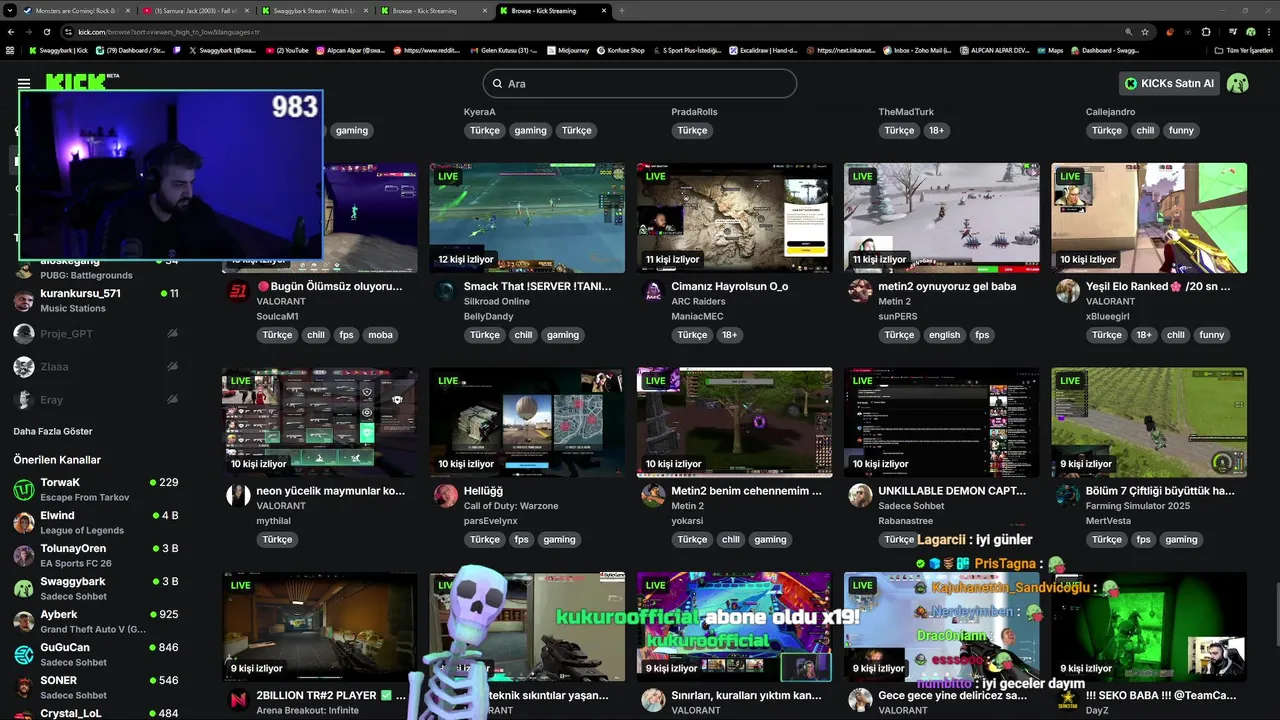1280x720 pixels.
Task: Open UNKILLABLE DEMON CAPT stream title
Action: pyautogui.click(x=952, y=491)
